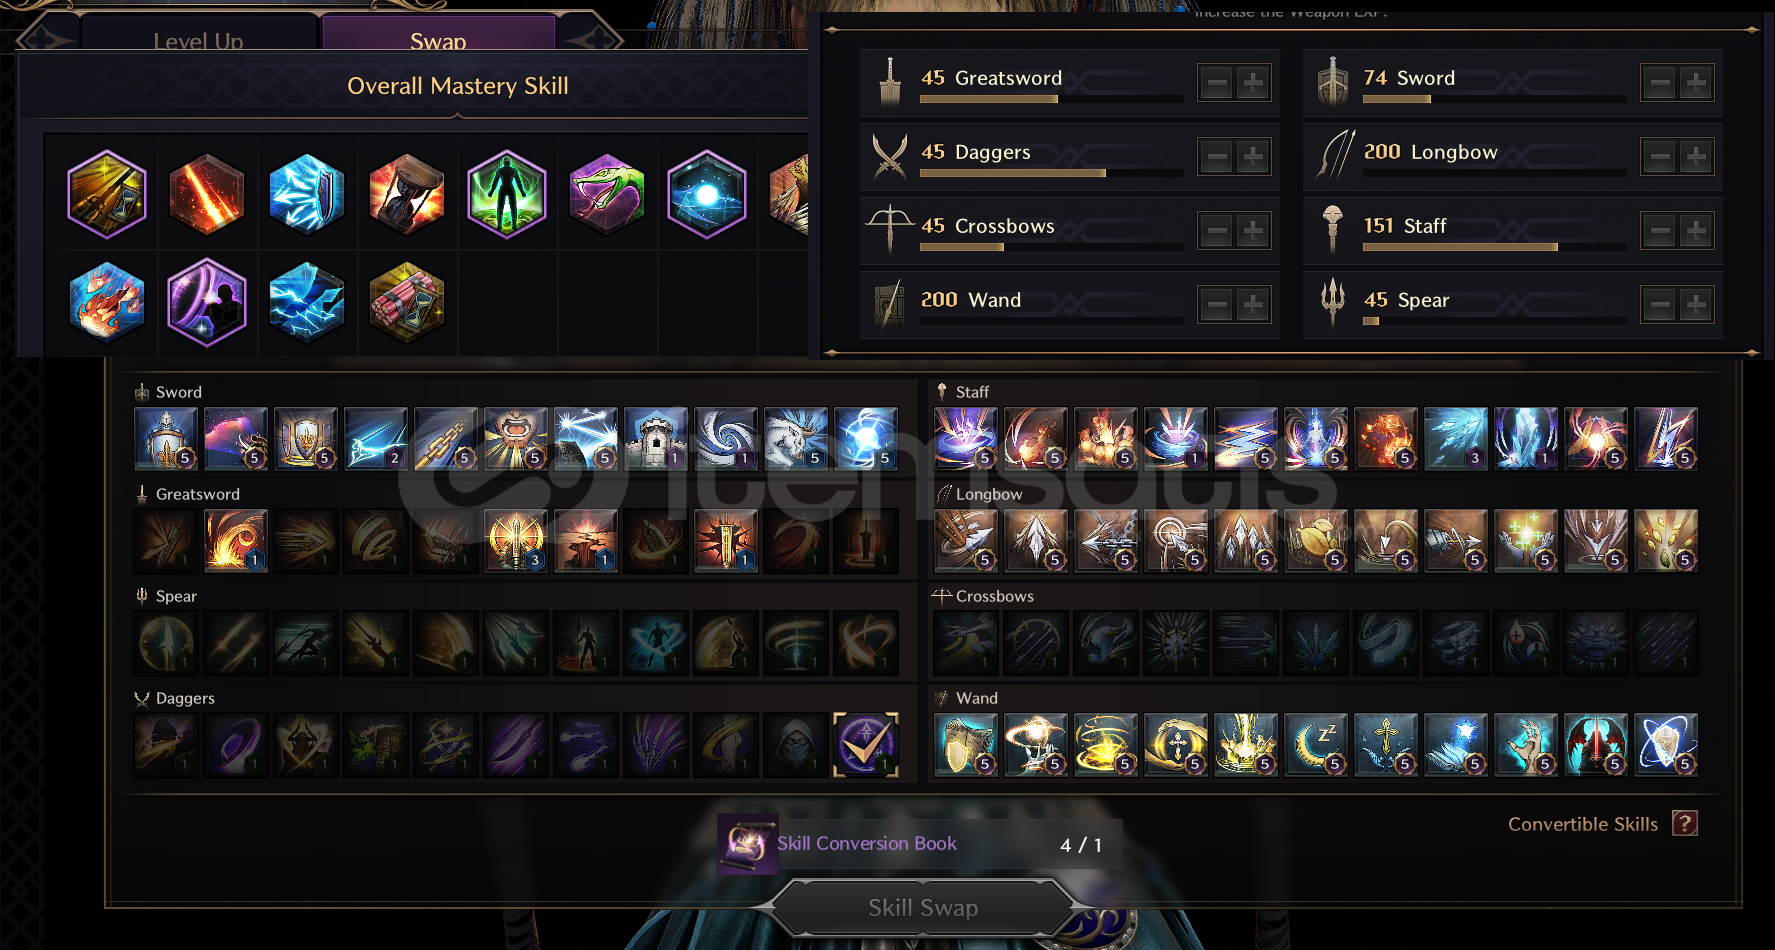Click the blue ice shield mastery skill
The width and height of the screenshot is (1775, 950).
coord(307,194)
